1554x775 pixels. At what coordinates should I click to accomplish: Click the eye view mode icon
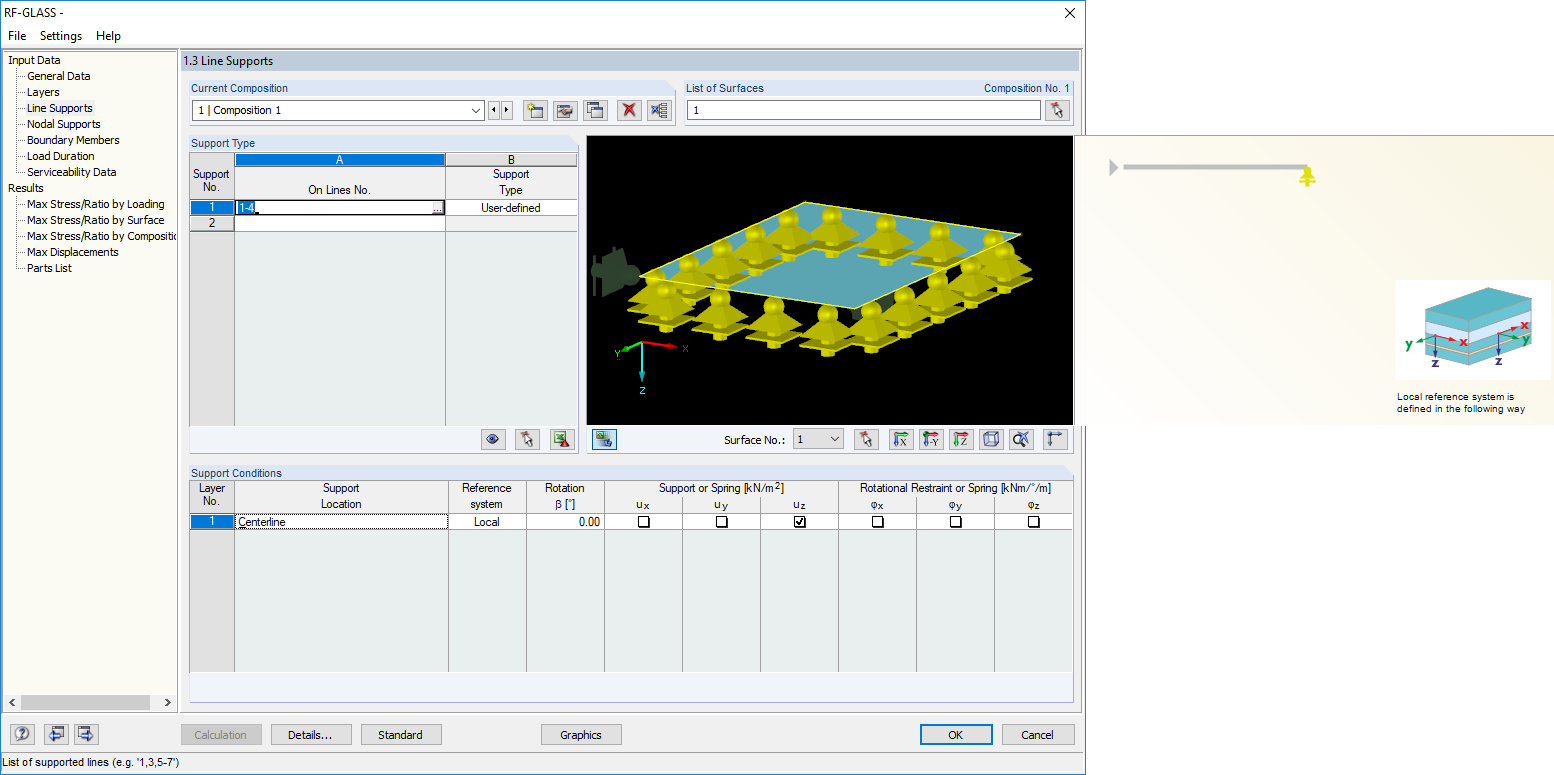[x=492, y=439]
